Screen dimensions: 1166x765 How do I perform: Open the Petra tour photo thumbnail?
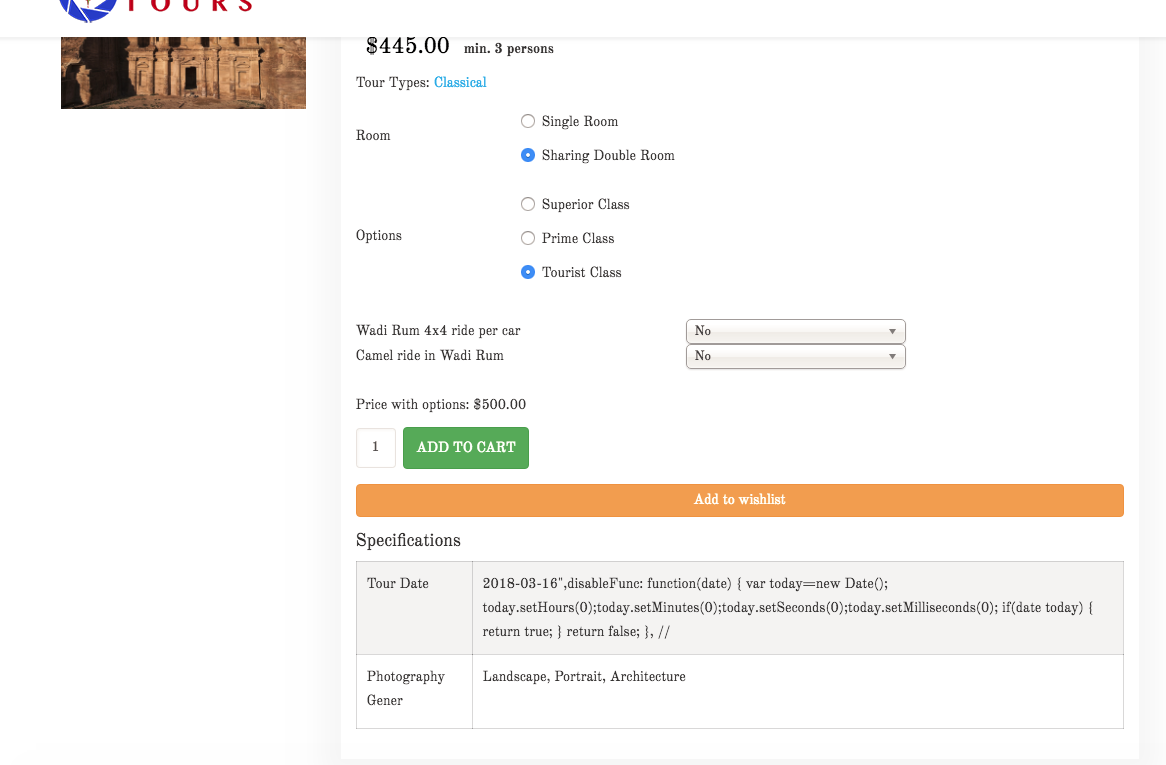(183, 72)
